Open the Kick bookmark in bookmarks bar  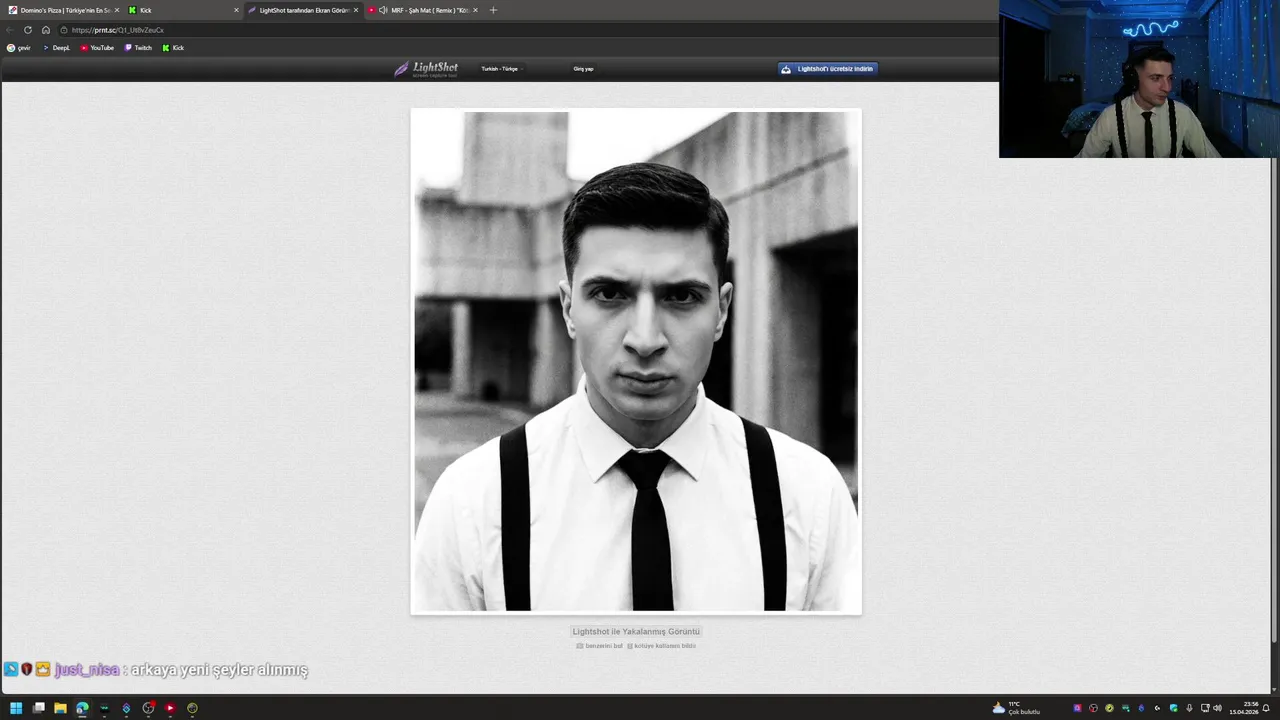[173, 48]
